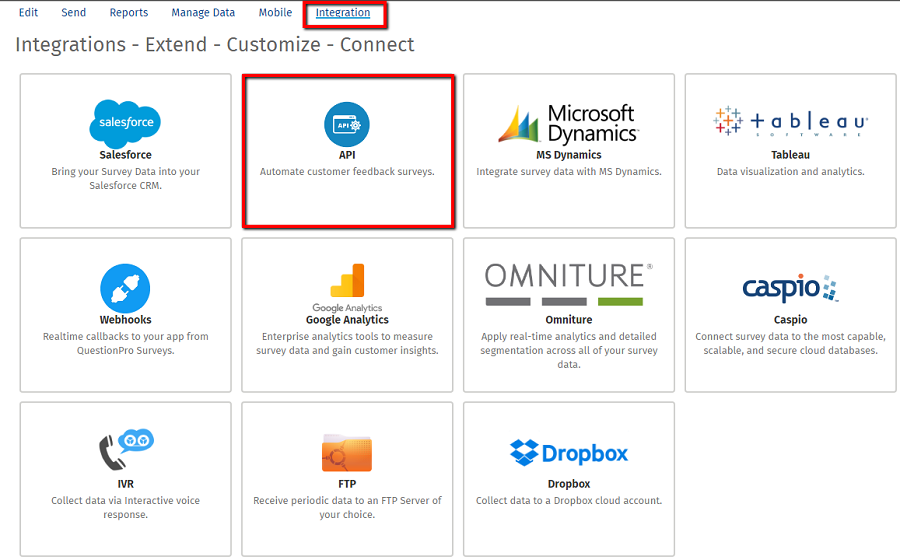Viewport: 900px width, 560px height.
Task: Click the Caspio logo
Action: (790, 288)
